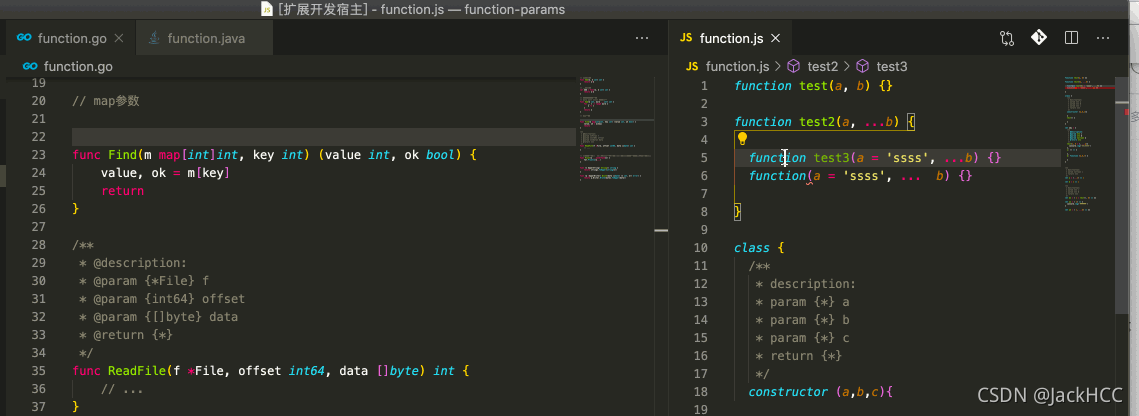Click '* description:' comment in function.js

tap(806, 284)
